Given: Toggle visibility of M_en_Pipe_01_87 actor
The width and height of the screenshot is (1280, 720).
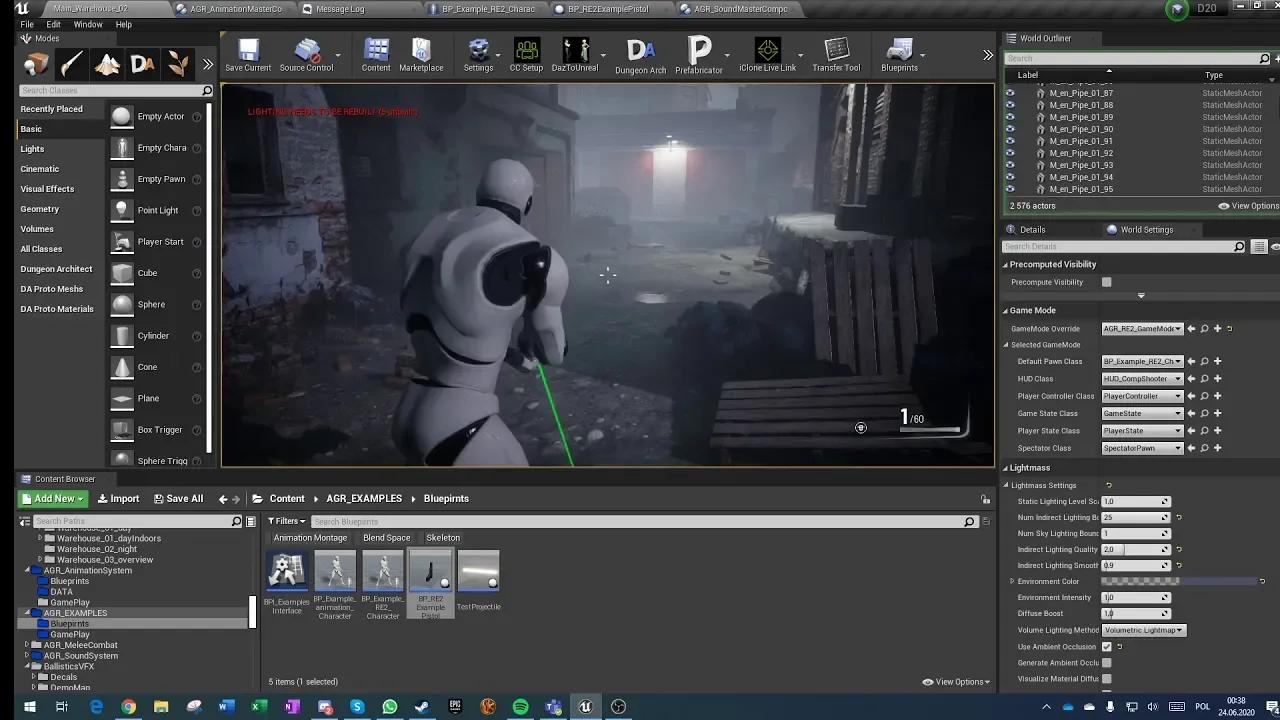Looking at the screenshot, I should (x=1009, y=92).
